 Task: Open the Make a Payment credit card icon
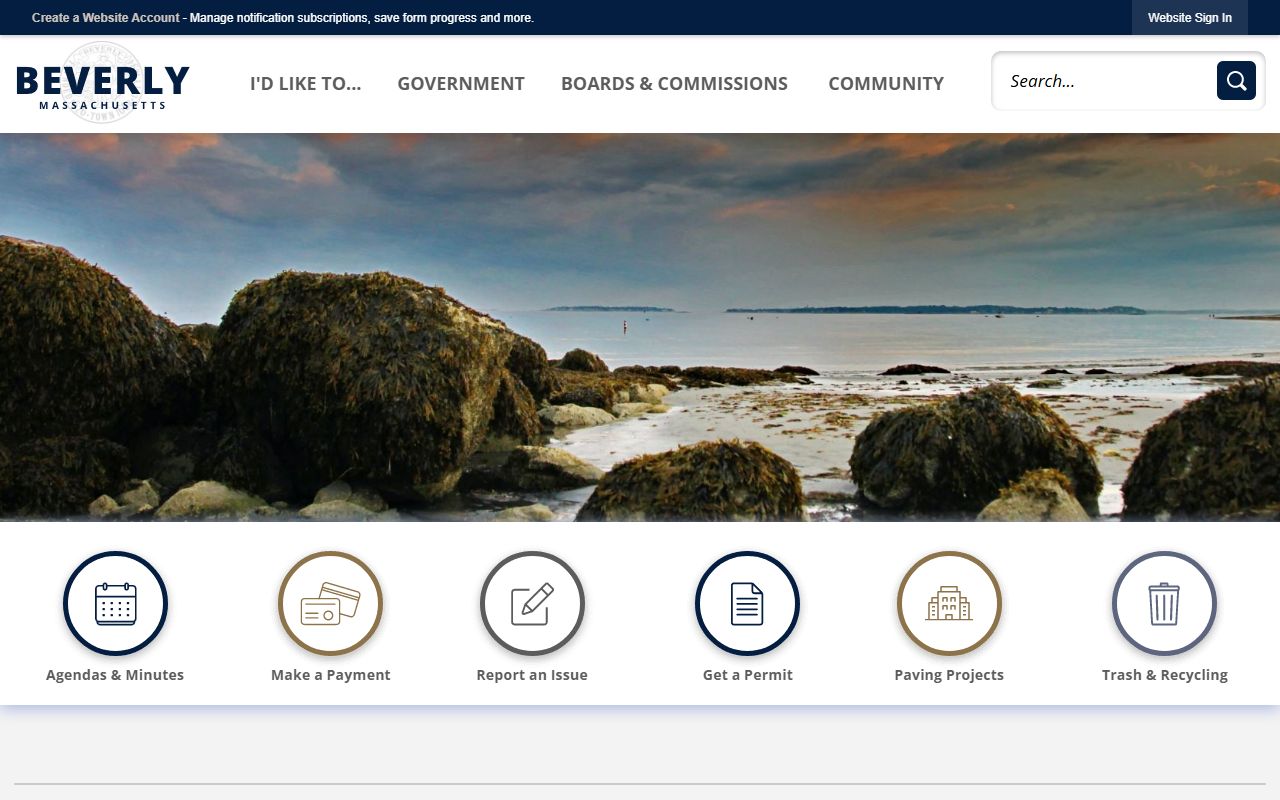(330, 604)
